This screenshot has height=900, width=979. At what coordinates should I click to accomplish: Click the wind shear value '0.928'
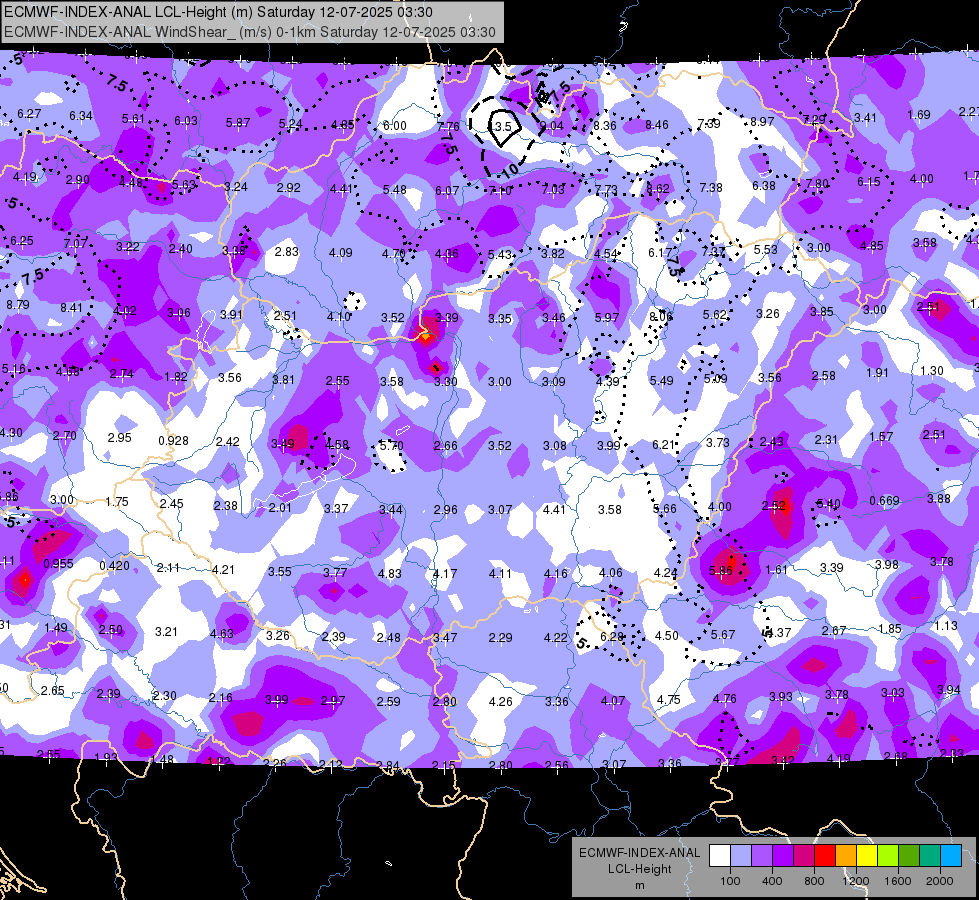[173, 440]
